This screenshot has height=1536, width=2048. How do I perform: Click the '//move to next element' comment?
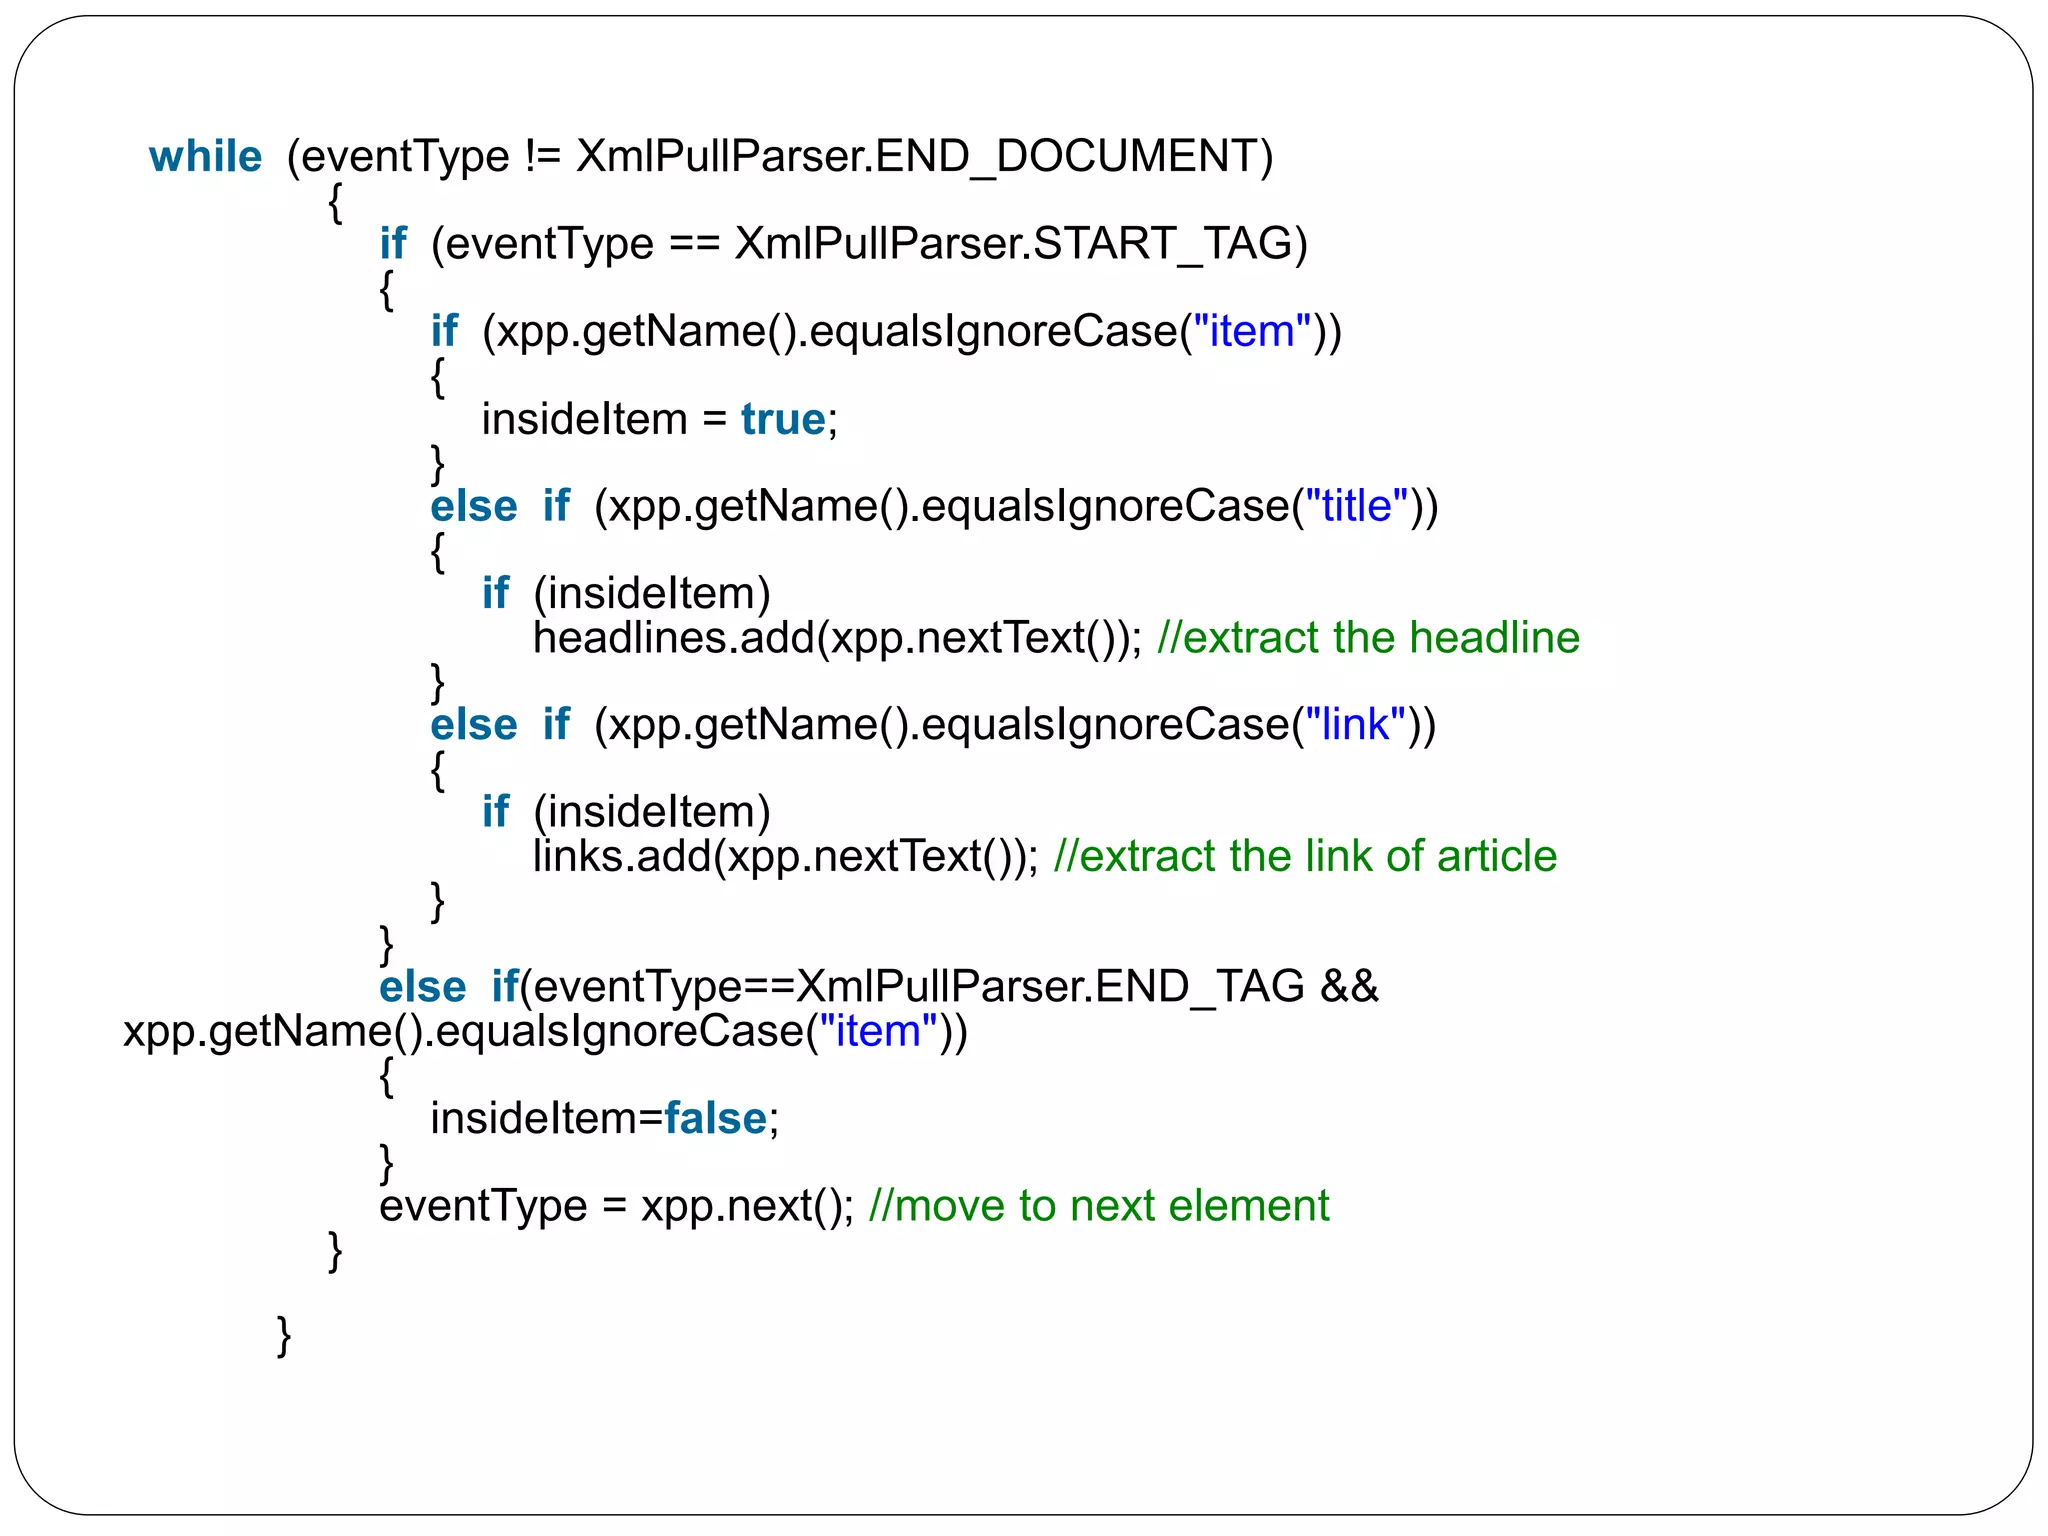pyautogui.click(x=1098, y=1206)
